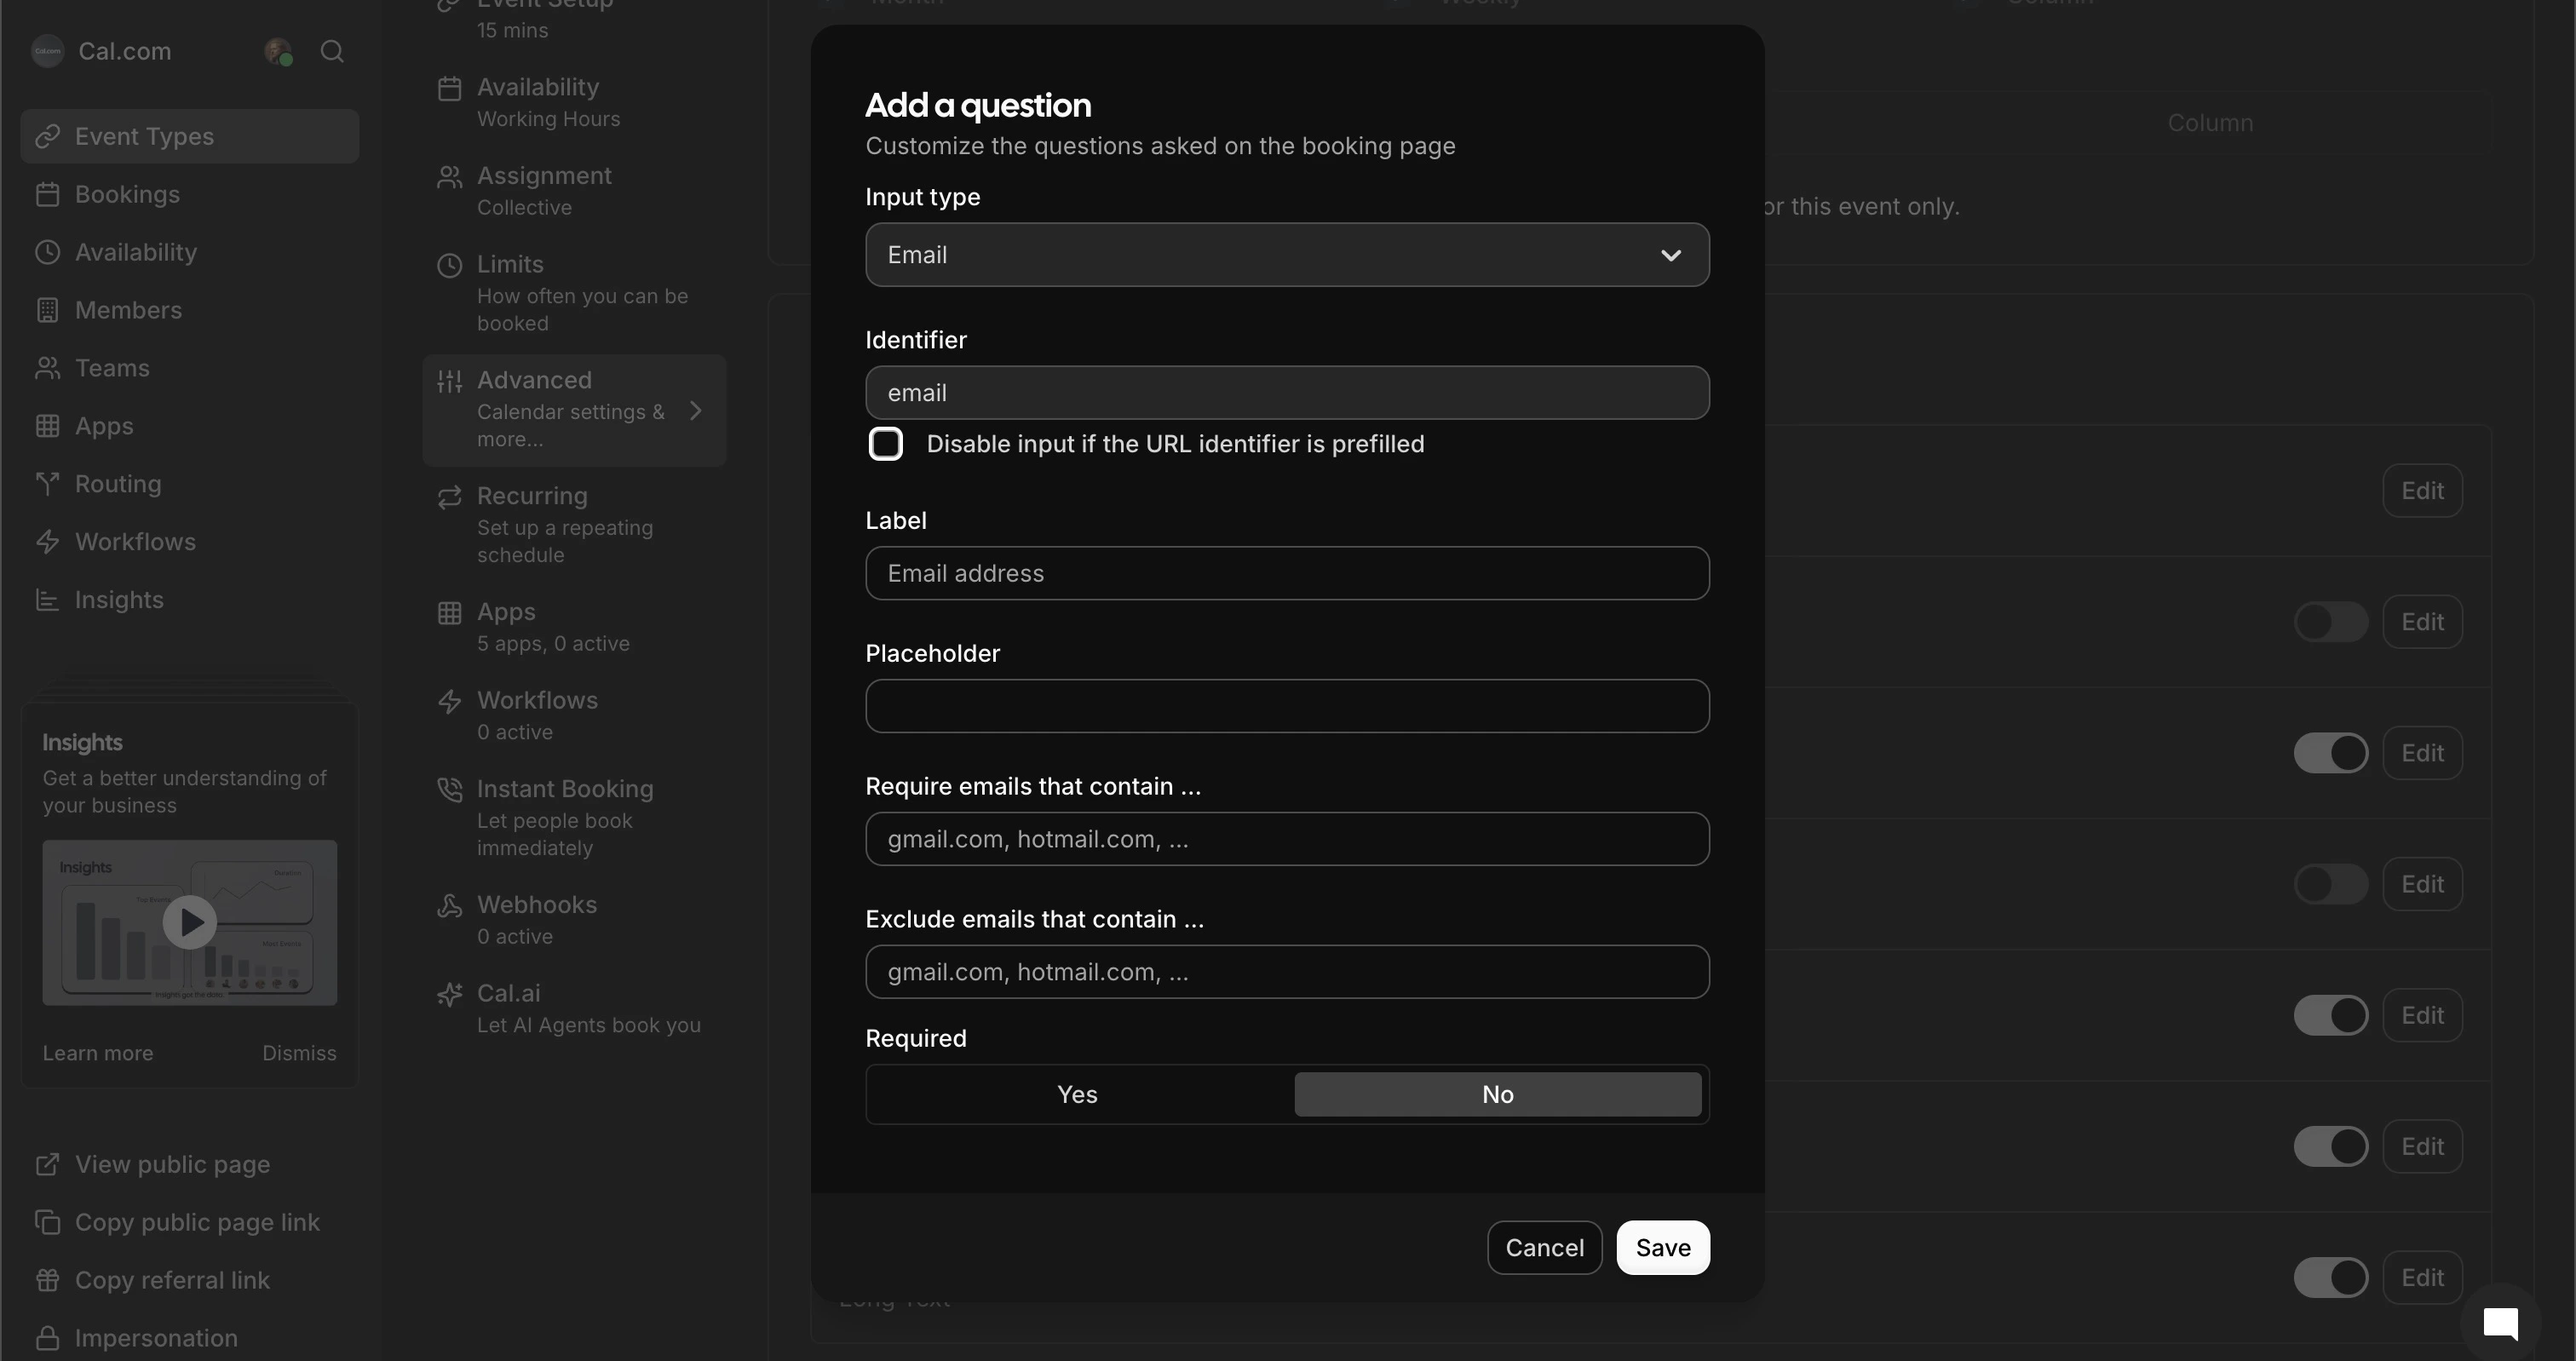Dismiss the Insights promo card
Screen dimensions: 2576x1361
point(299,1053)
